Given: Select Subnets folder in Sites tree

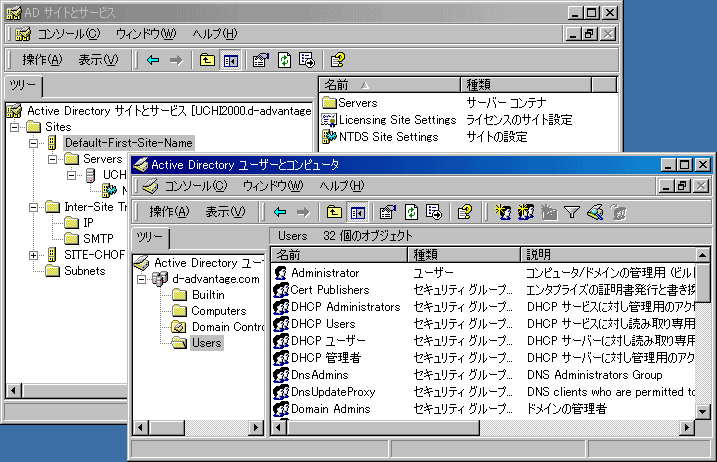Looking at the screenshot, I should pos(75,271).
